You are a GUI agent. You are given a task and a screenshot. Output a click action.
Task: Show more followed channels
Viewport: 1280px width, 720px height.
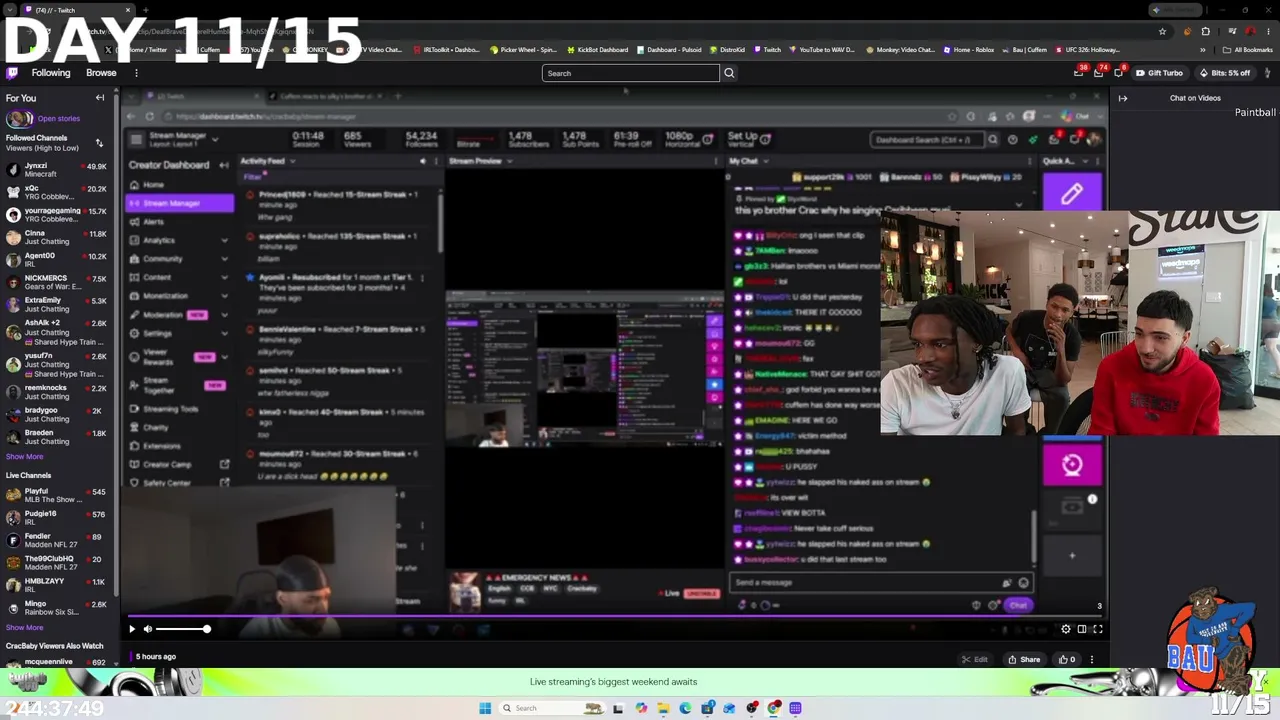[x=25, y=457]
